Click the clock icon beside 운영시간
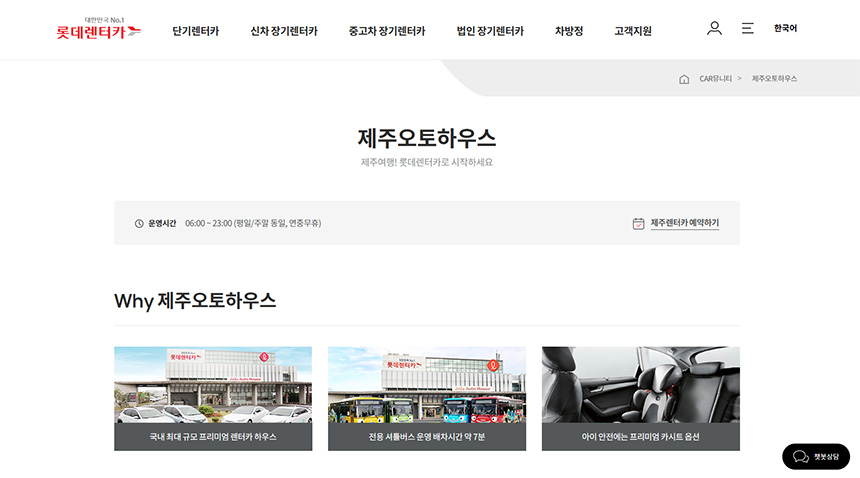 (x=139, y=223)
